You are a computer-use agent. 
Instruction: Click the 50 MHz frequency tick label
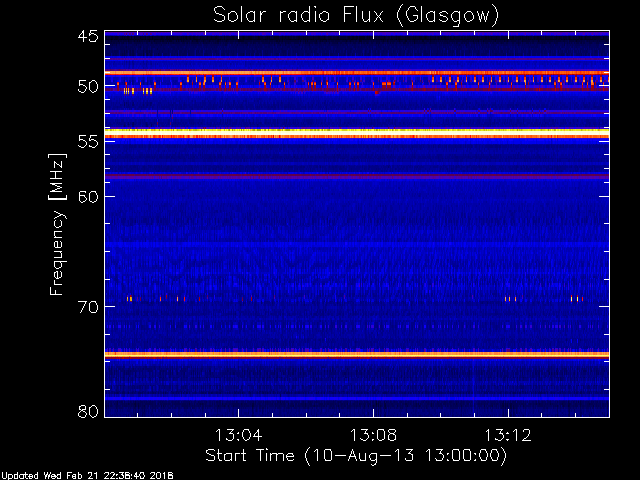coord(87,87)
